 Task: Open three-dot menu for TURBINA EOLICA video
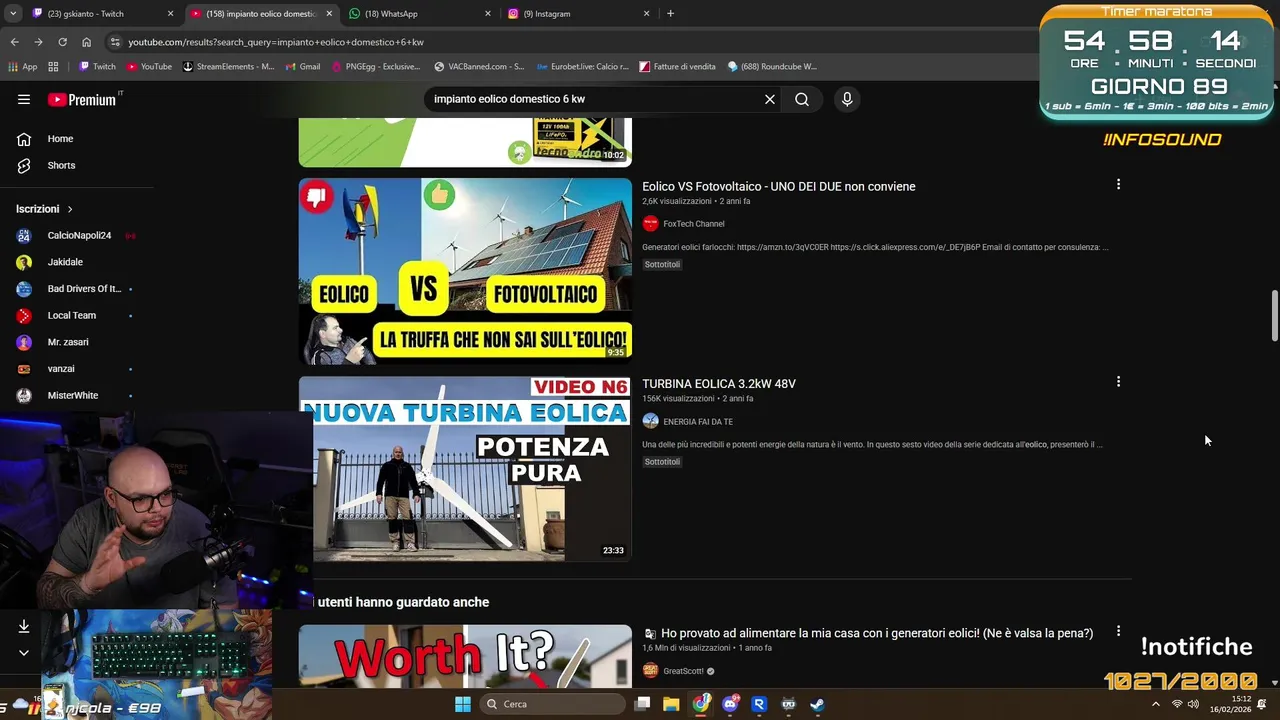[1118, 381]
